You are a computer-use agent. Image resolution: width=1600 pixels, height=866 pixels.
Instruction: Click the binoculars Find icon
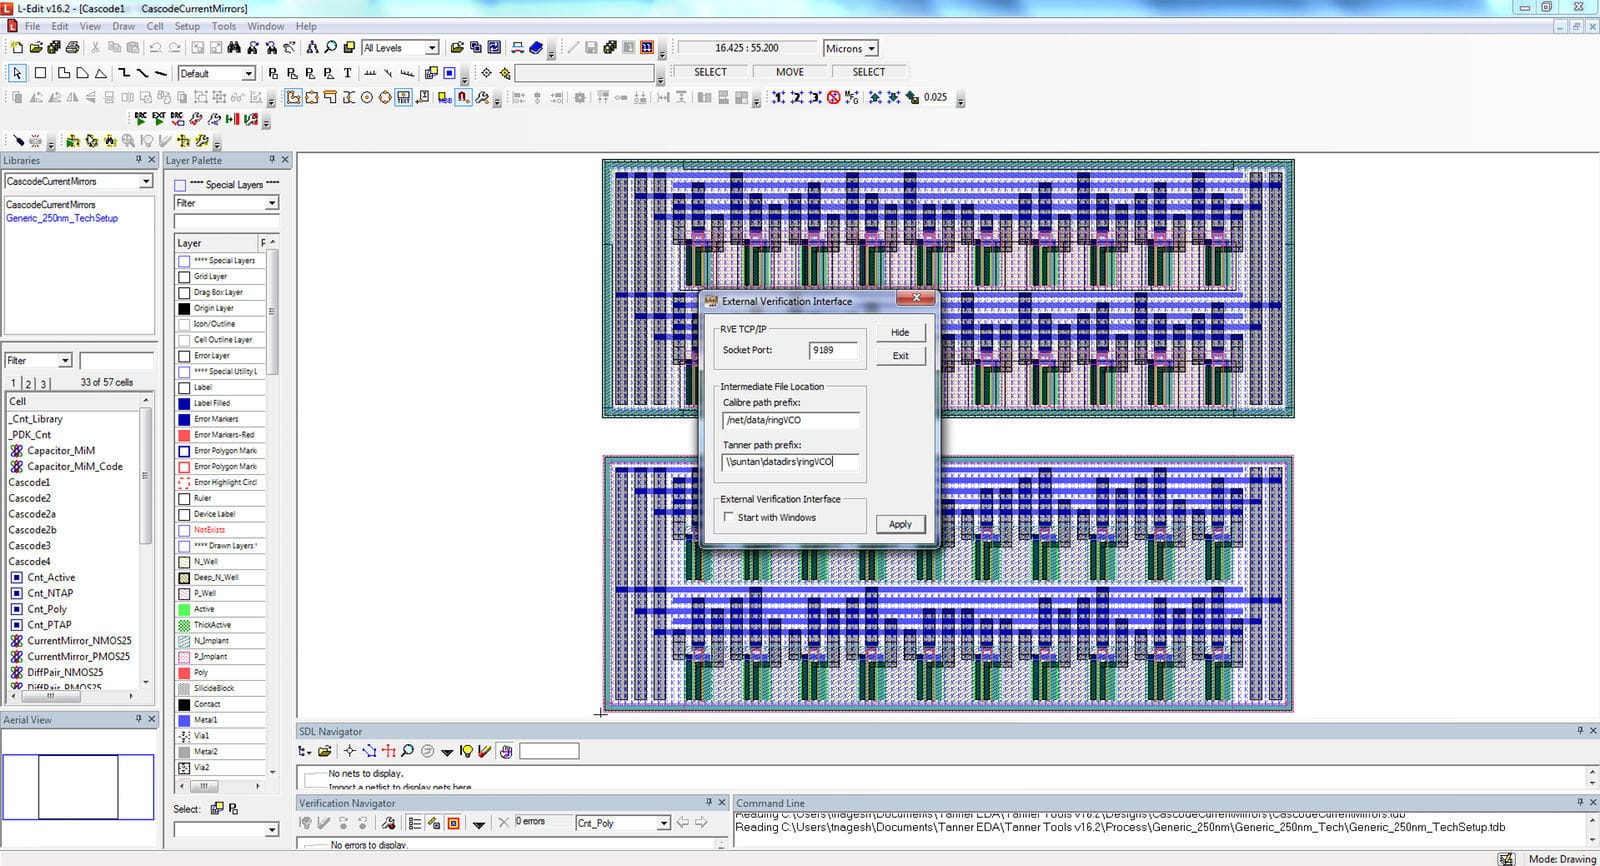click(234, 48)
